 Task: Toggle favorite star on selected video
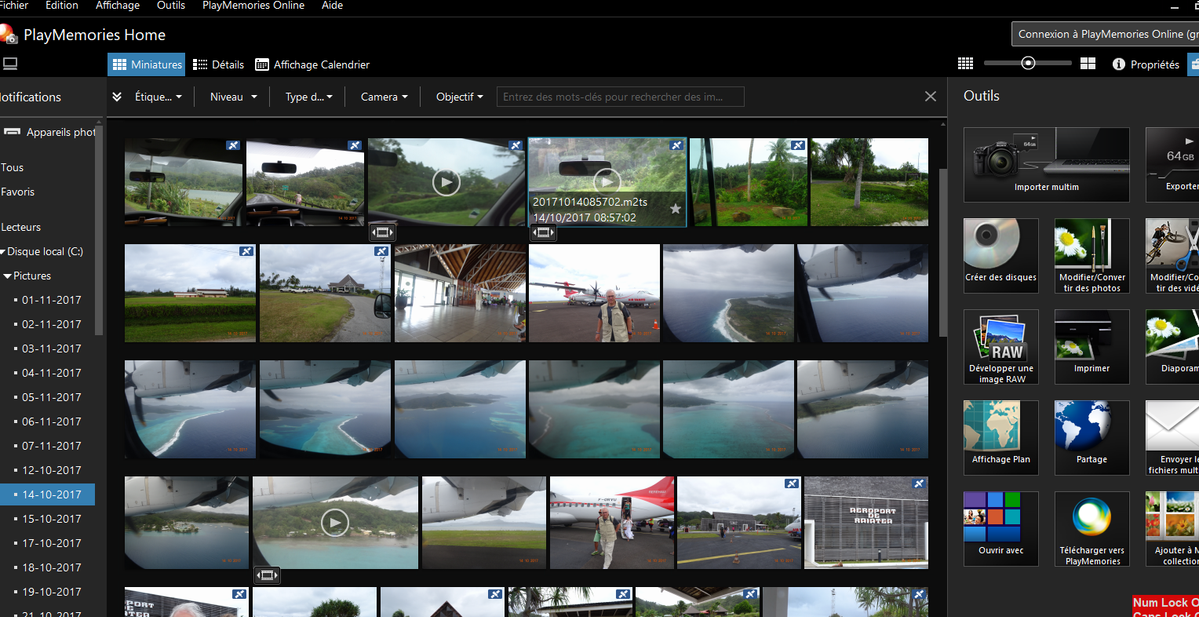pyautogui.click(x=675, y=209)
